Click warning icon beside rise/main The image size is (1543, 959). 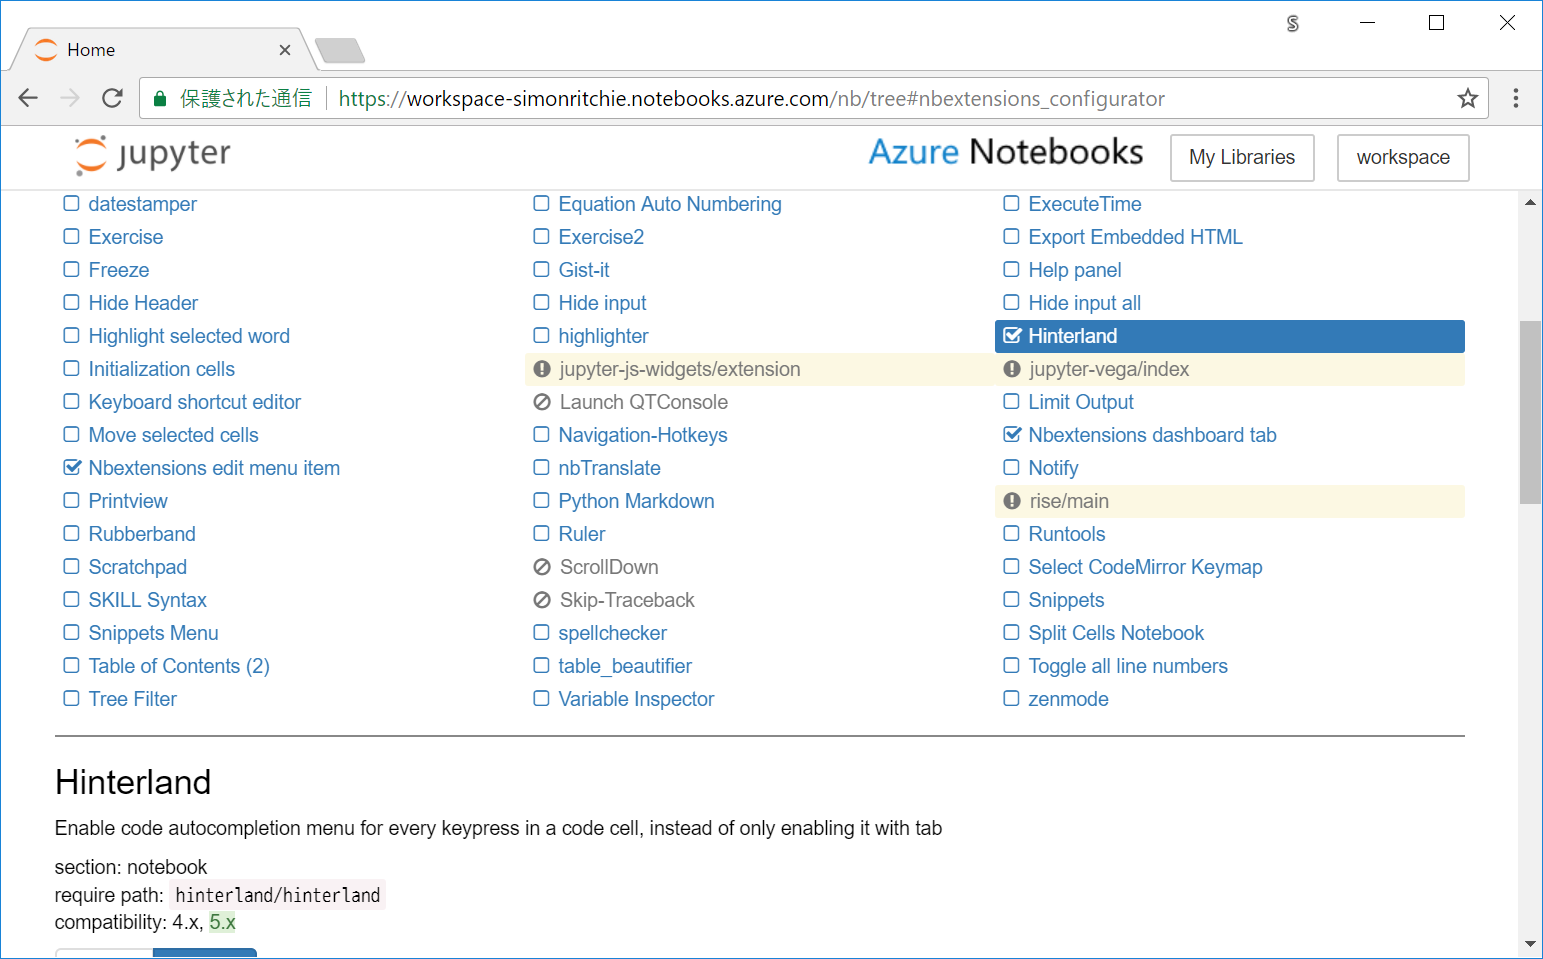(1012, 501)
